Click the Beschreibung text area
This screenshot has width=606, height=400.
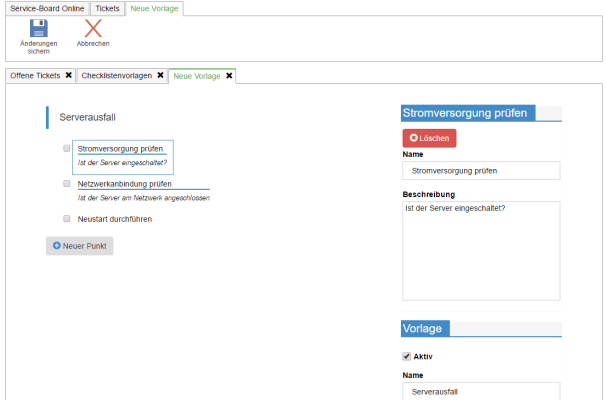(x=480, y=249)
